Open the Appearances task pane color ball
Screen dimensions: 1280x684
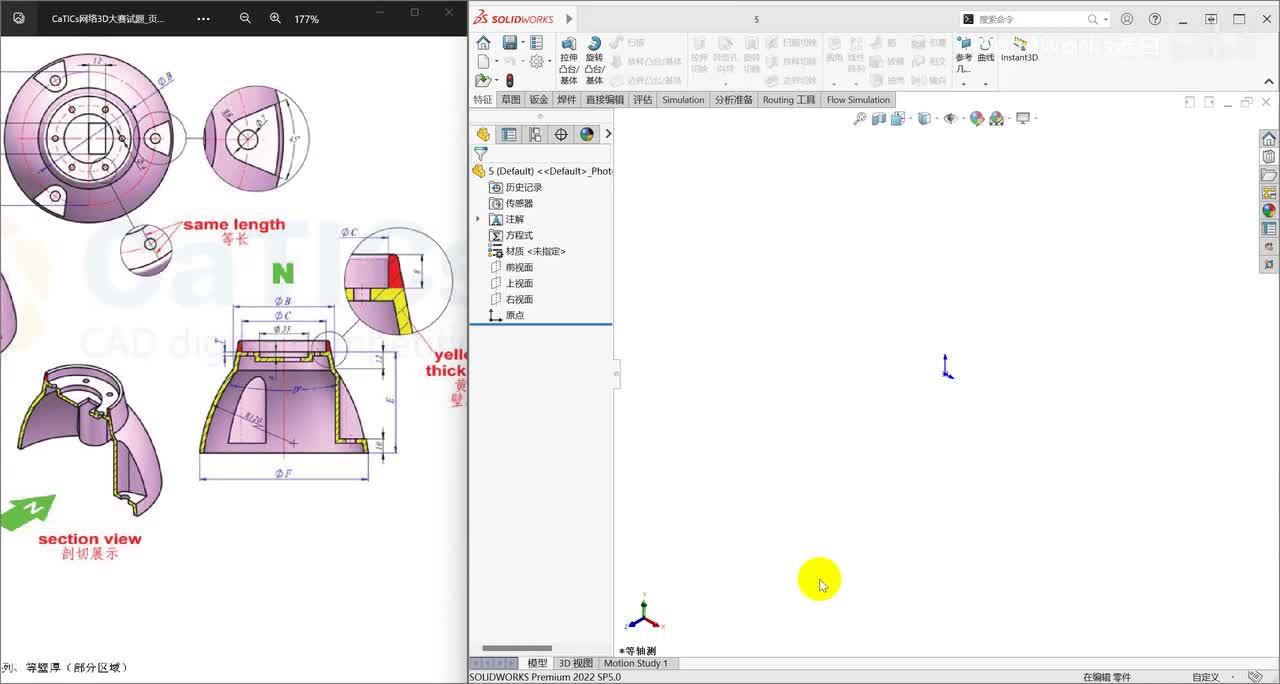click(1269, 211)
